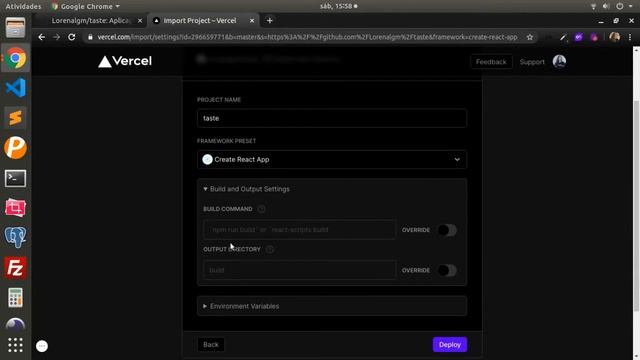Open the Atividades overview
This screenshot has width=640, height=360.
tap(23, 6)
